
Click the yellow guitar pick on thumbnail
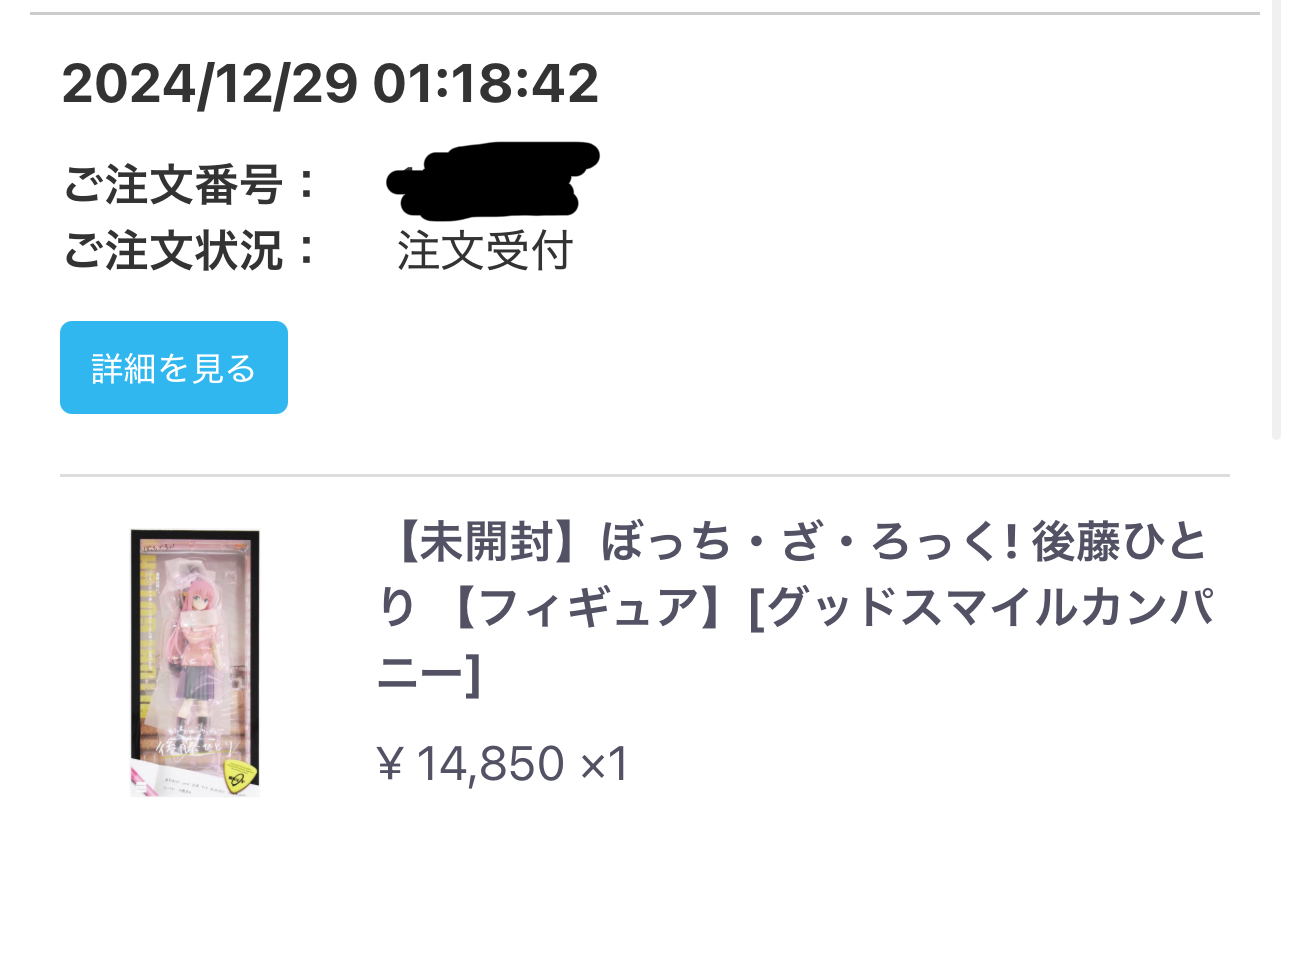238,775
